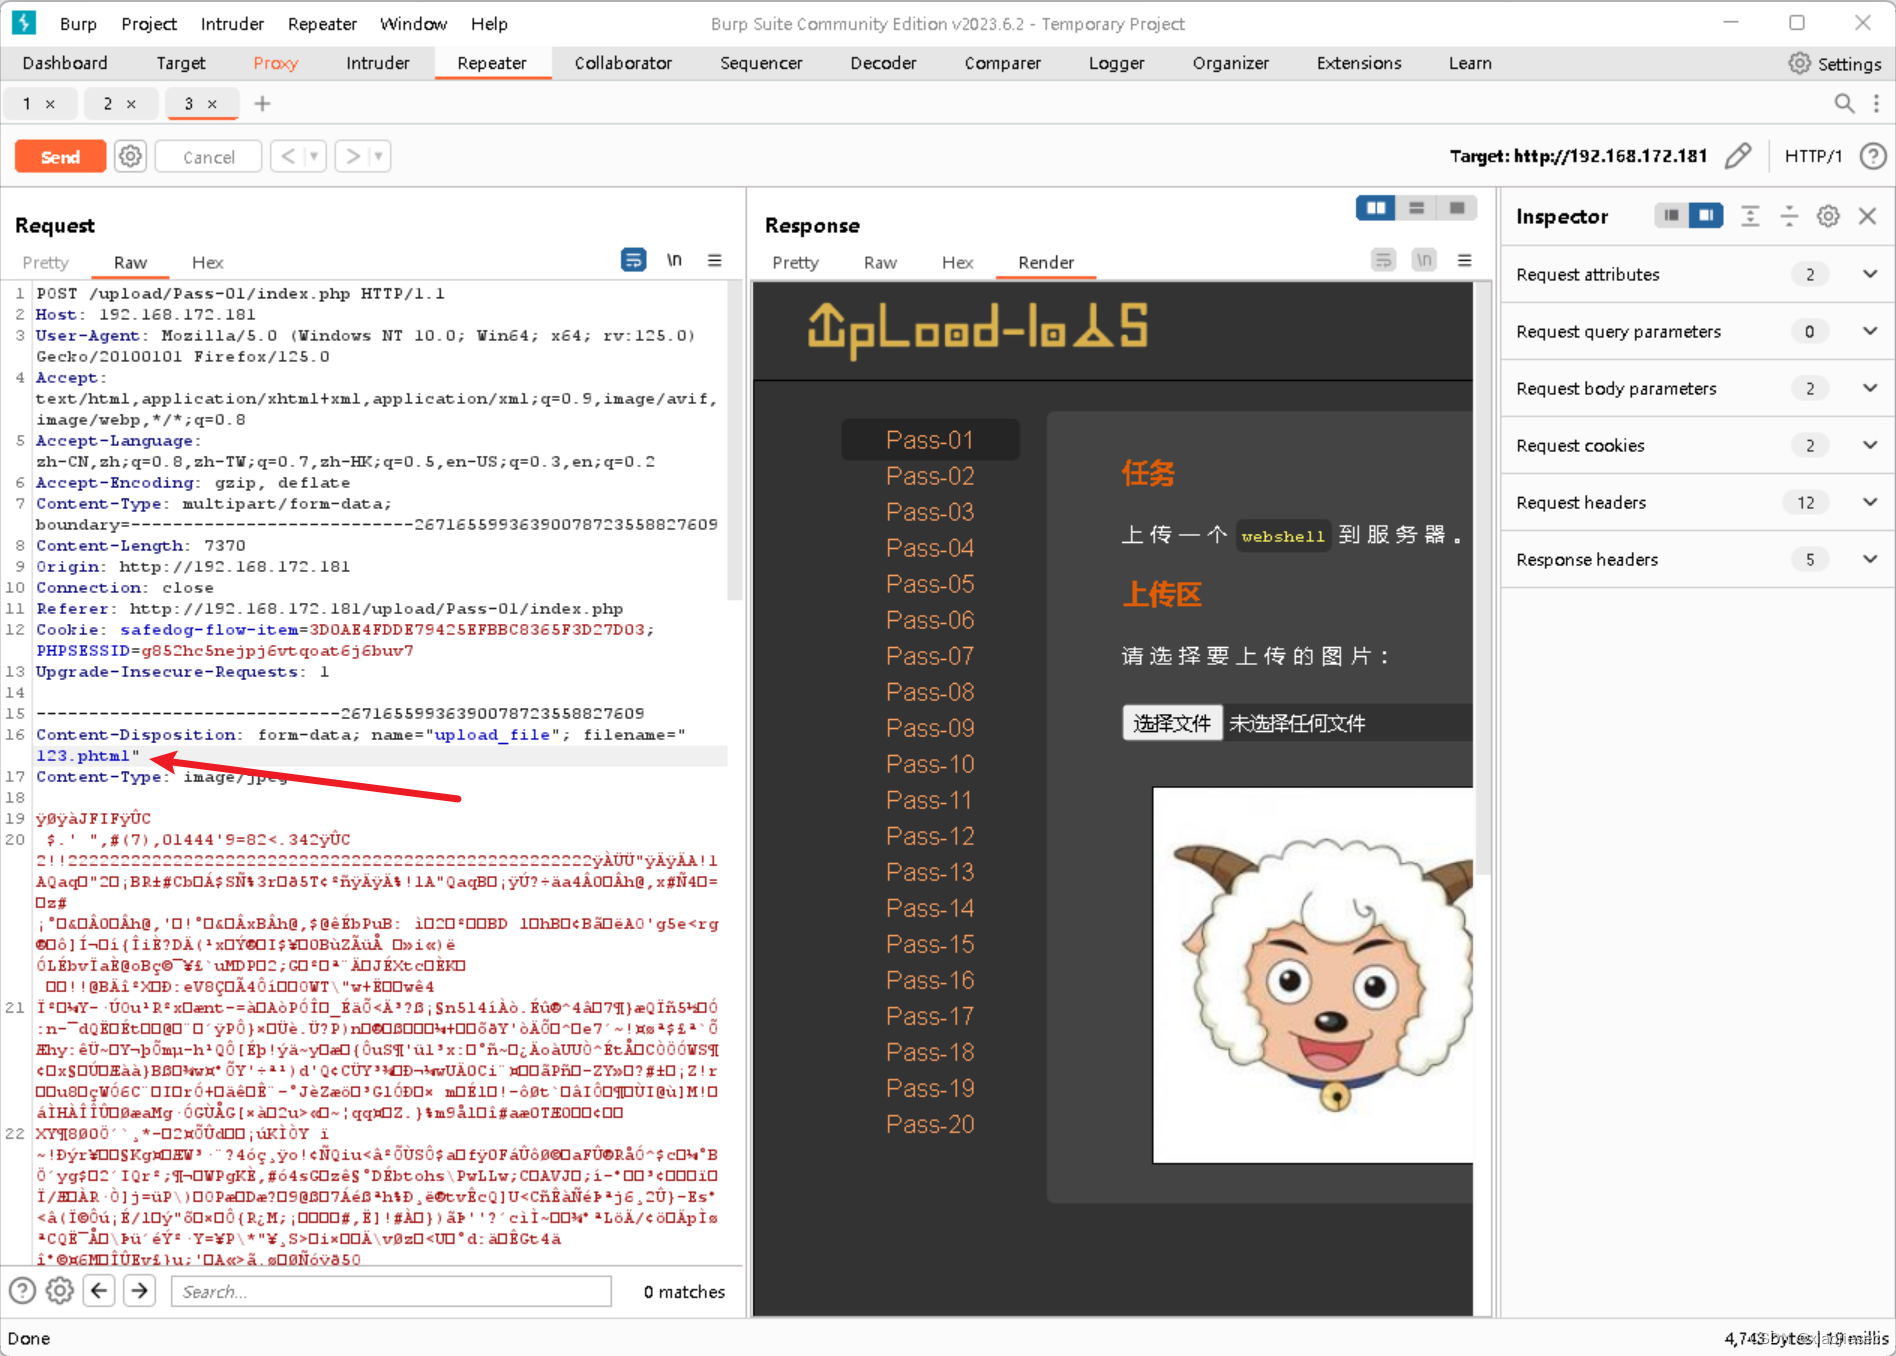Open the Help menu
The width and height of the screenshot is (1896, 1356).
(x=489, y=24)
